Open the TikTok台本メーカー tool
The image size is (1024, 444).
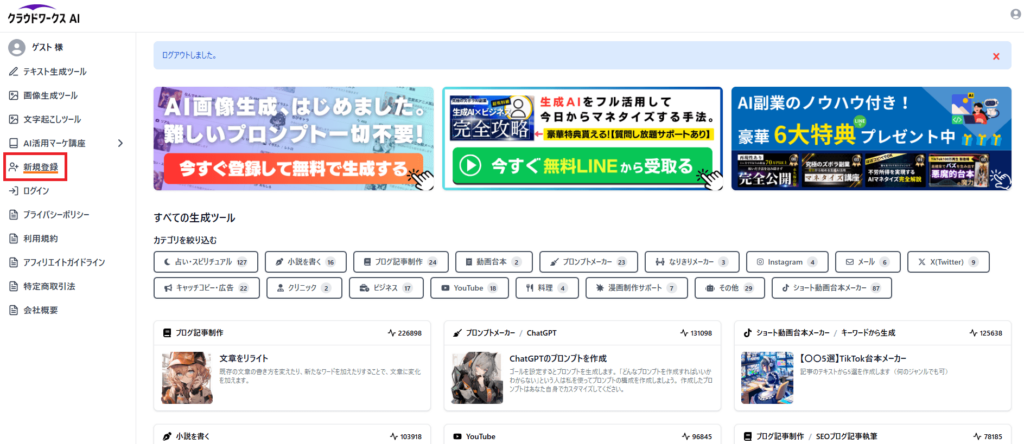coord(872,366)
